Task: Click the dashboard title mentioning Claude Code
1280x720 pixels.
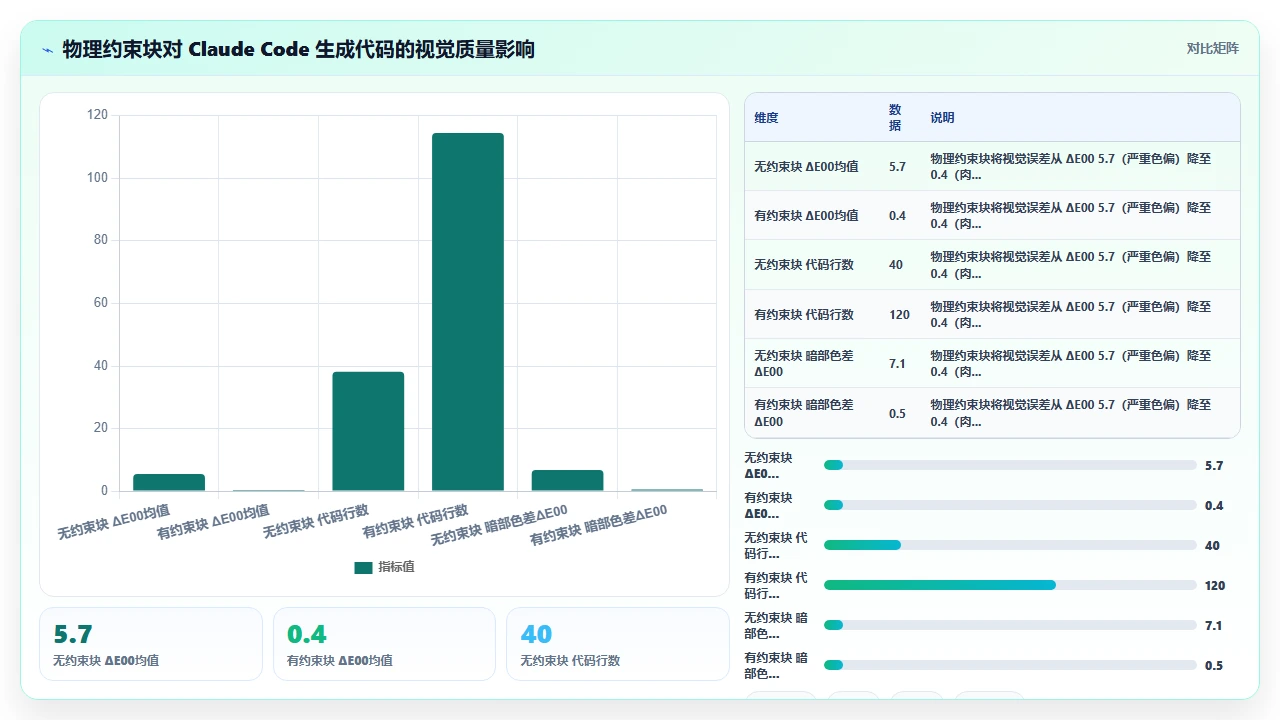Action: (x=298, y=49)
